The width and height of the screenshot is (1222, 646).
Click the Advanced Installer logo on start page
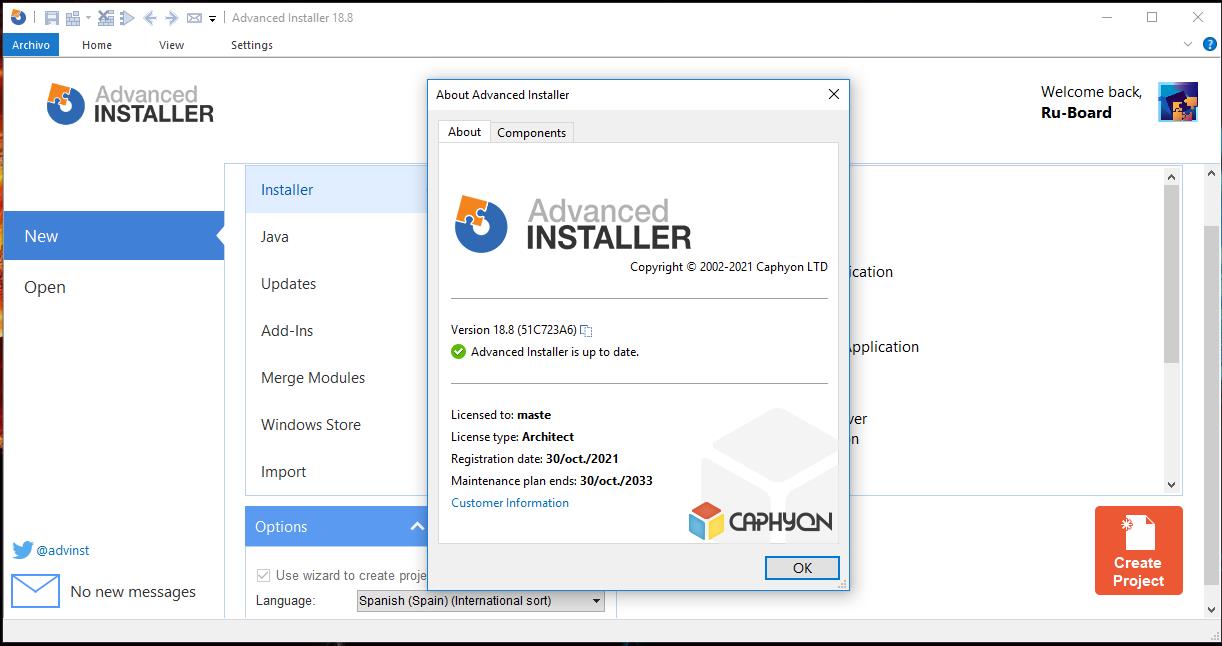(130, 104)
